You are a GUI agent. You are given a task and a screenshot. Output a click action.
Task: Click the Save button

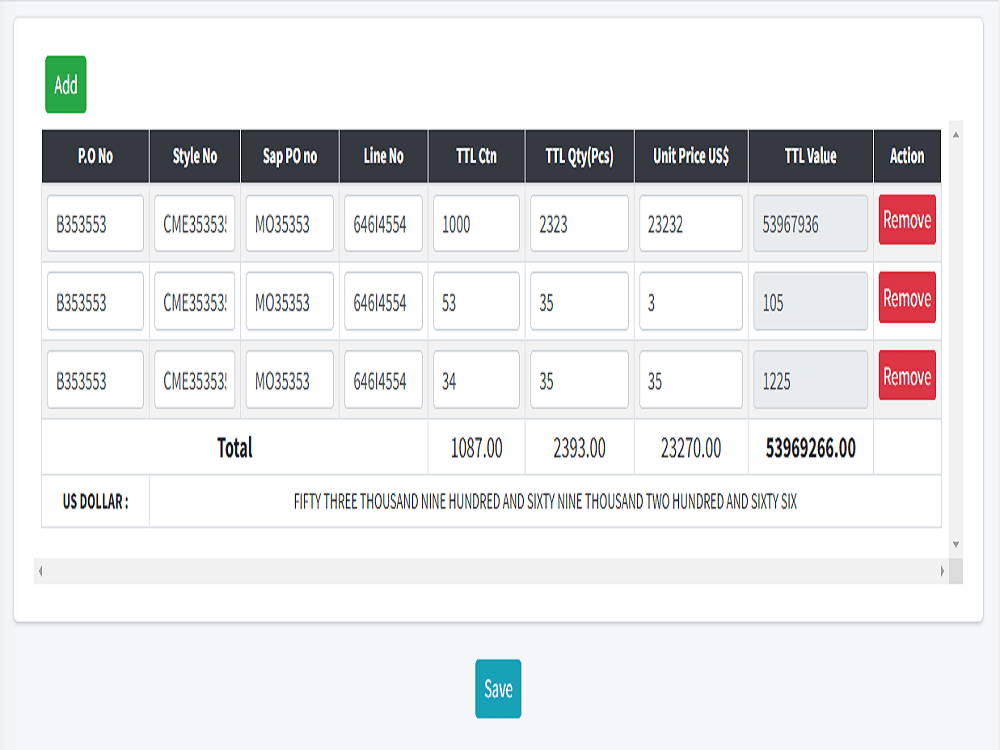tap(497, 689)
